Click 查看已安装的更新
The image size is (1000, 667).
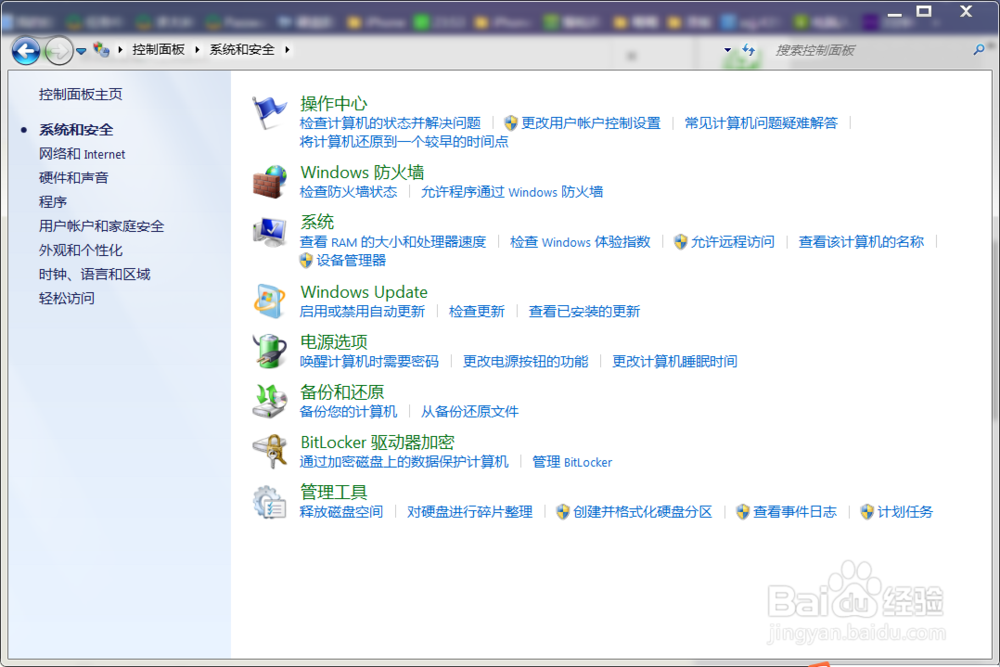pyautogui.click(x=584, y=311)
